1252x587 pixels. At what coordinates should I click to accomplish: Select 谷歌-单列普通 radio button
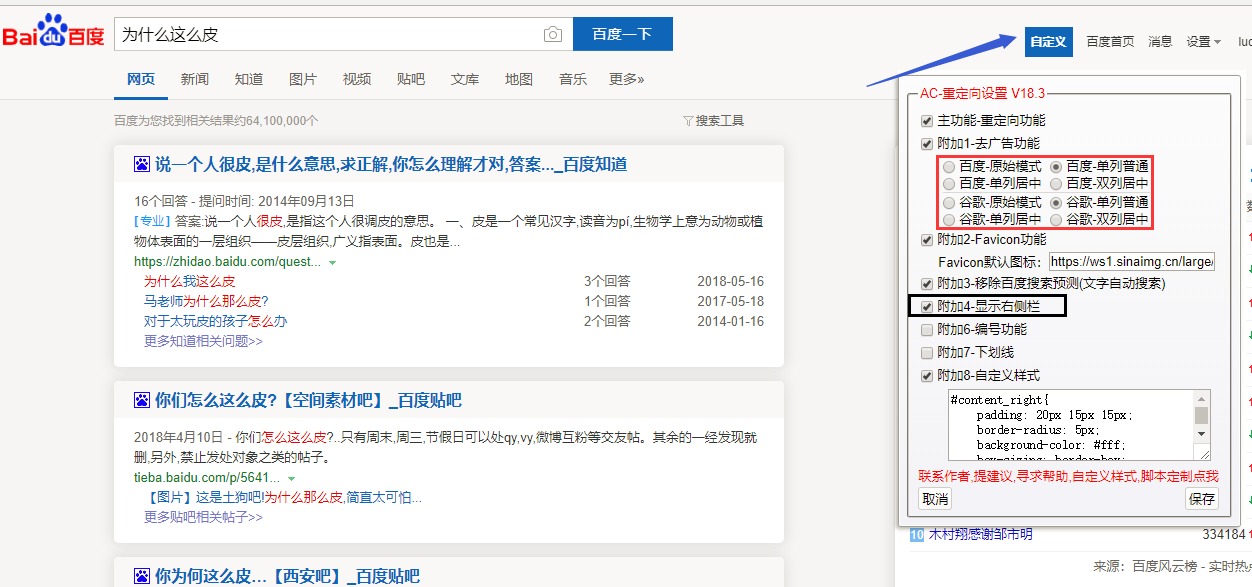pos(1056,202)
